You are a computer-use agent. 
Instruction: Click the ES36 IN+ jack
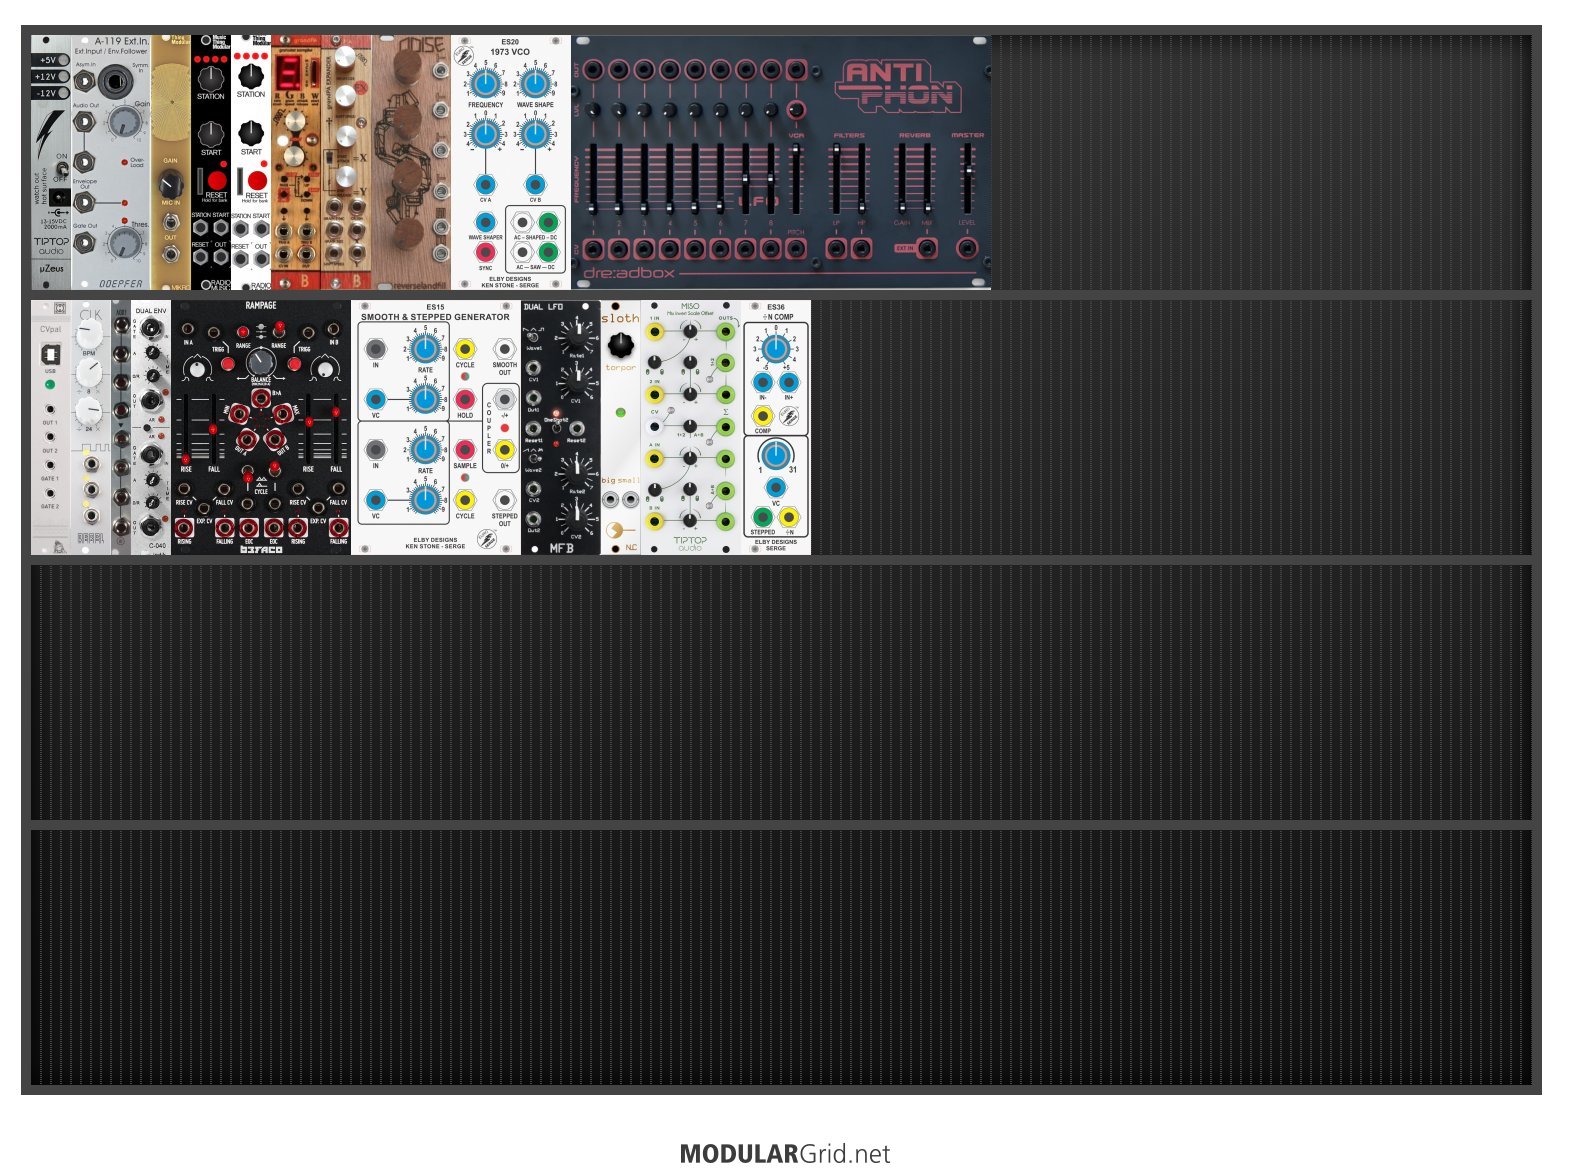coord(789,383)
